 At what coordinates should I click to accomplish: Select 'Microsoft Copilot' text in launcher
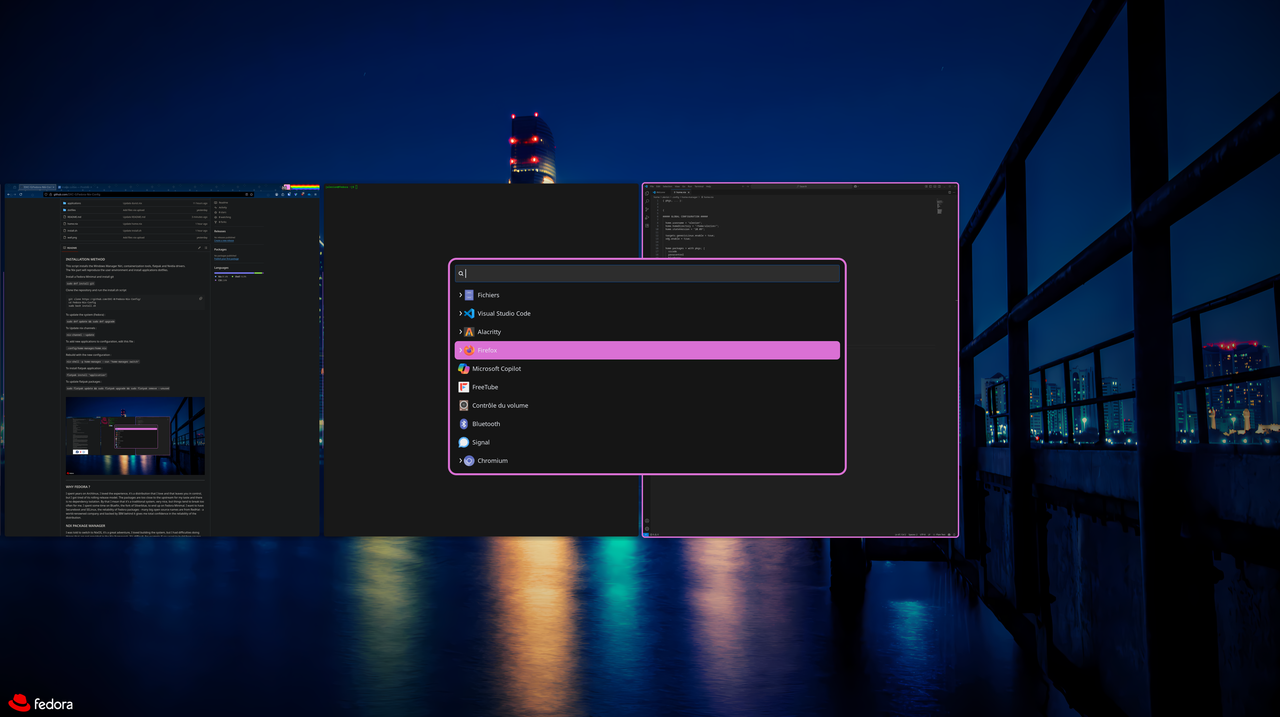coord(496,368)
